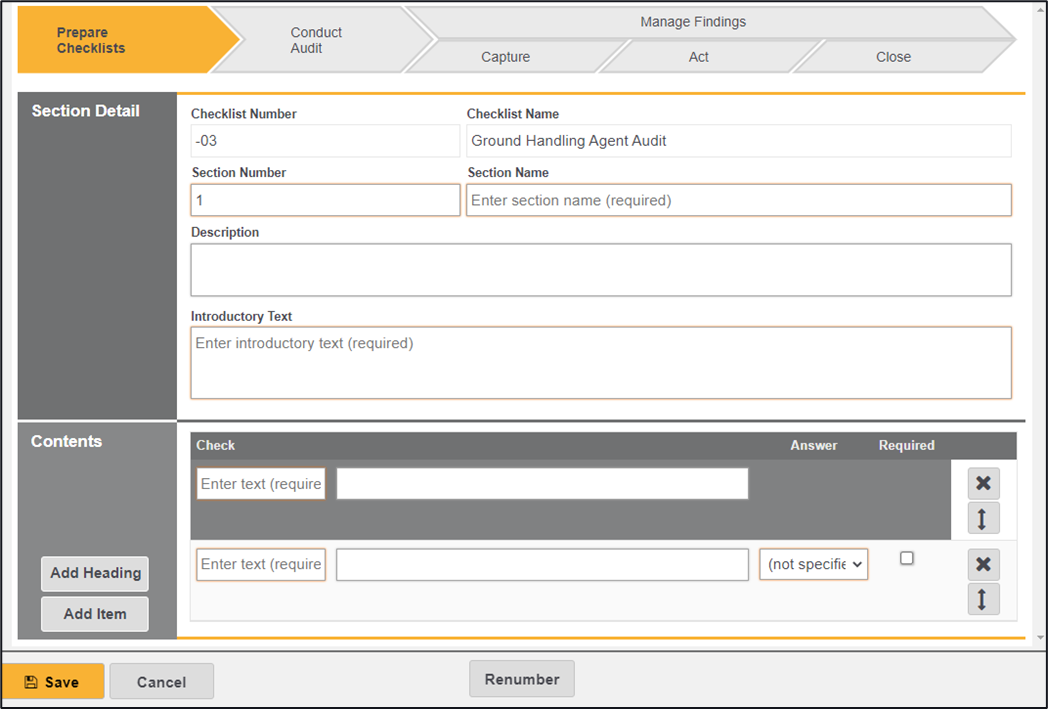
Task: Click the Section Number field
Action: [x=325, y=200]
